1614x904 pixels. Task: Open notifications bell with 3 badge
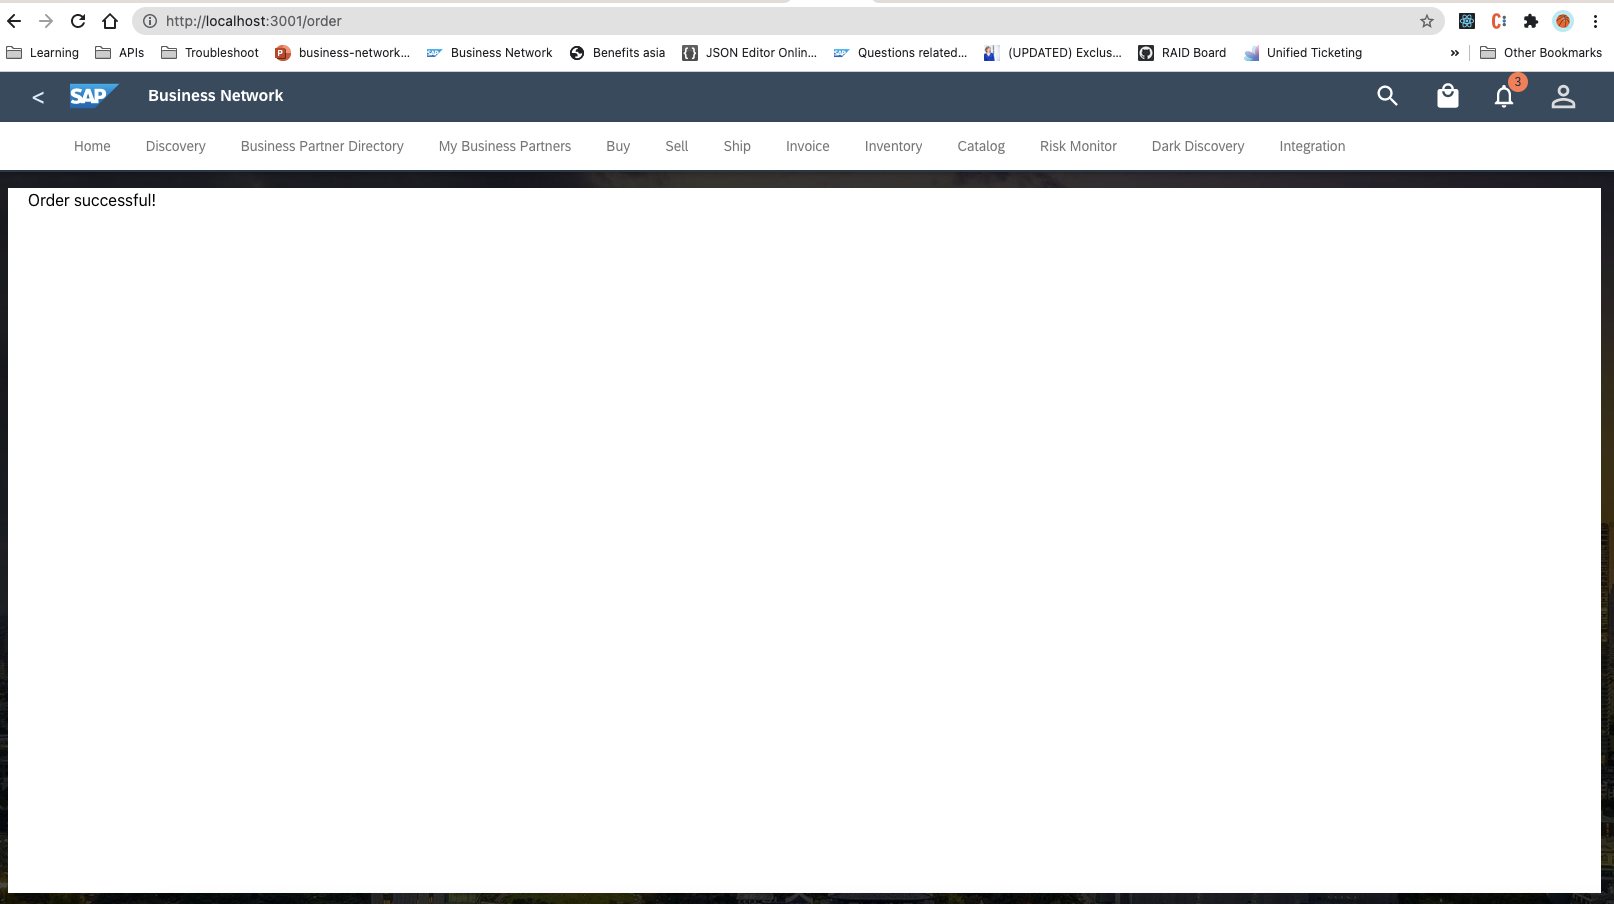1505,95
